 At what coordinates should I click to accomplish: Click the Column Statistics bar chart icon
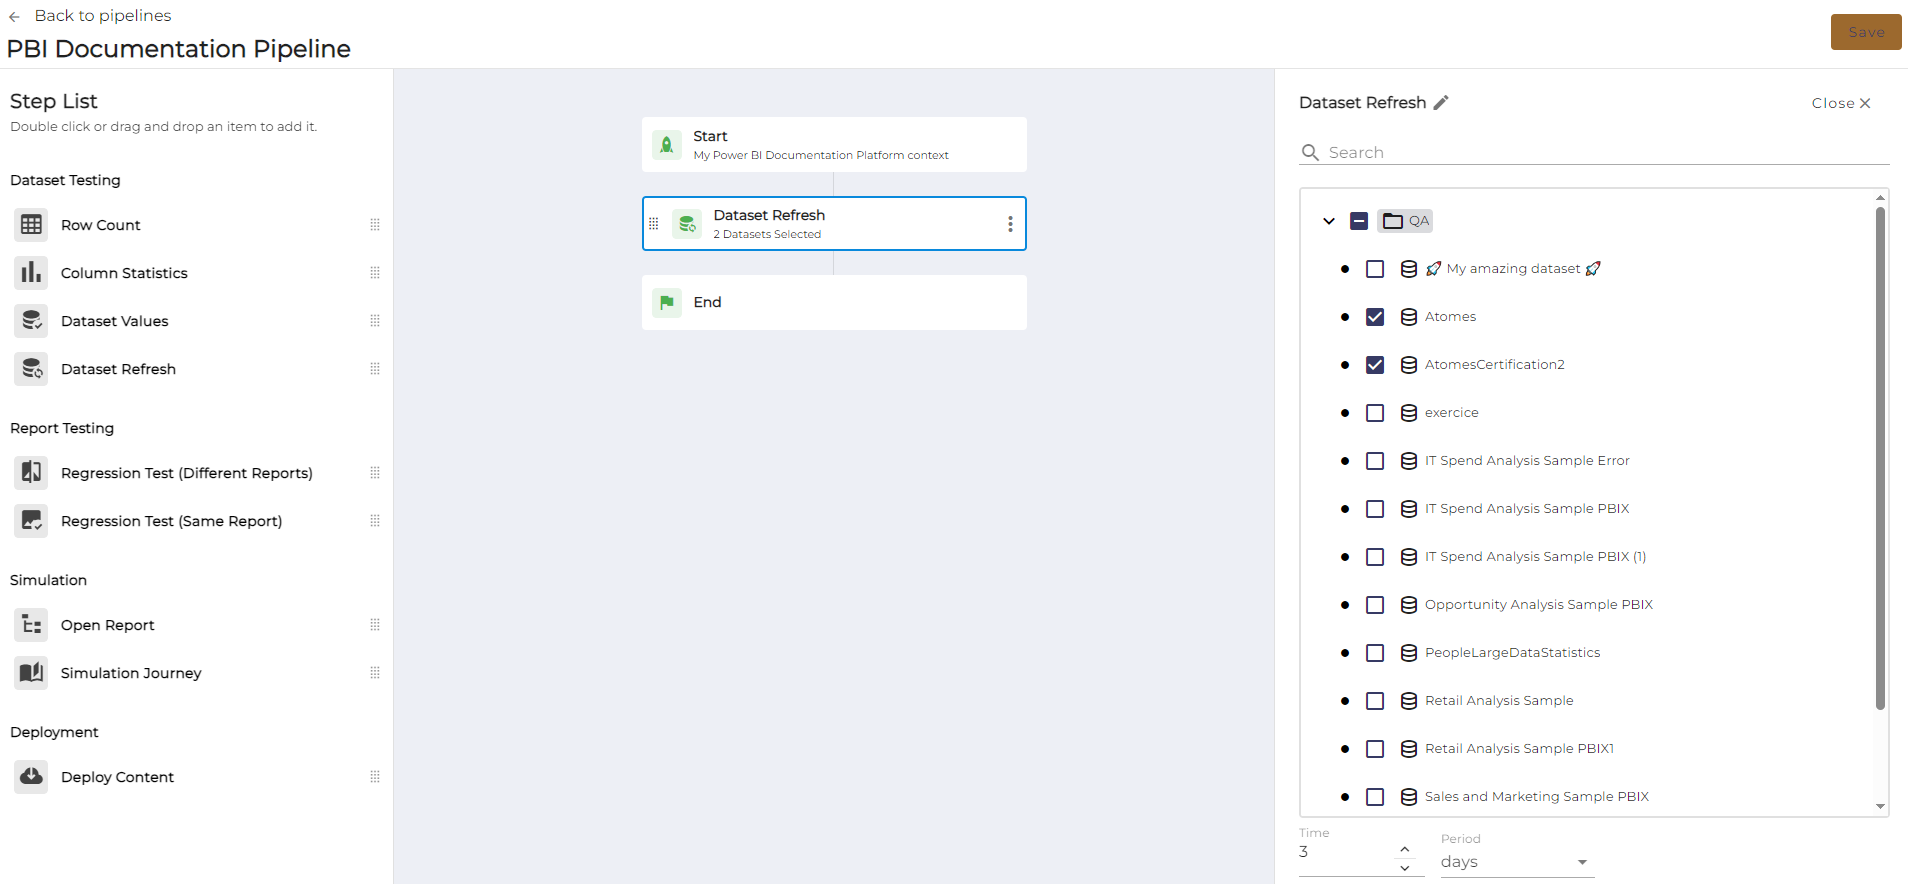(x=31, y=273)
